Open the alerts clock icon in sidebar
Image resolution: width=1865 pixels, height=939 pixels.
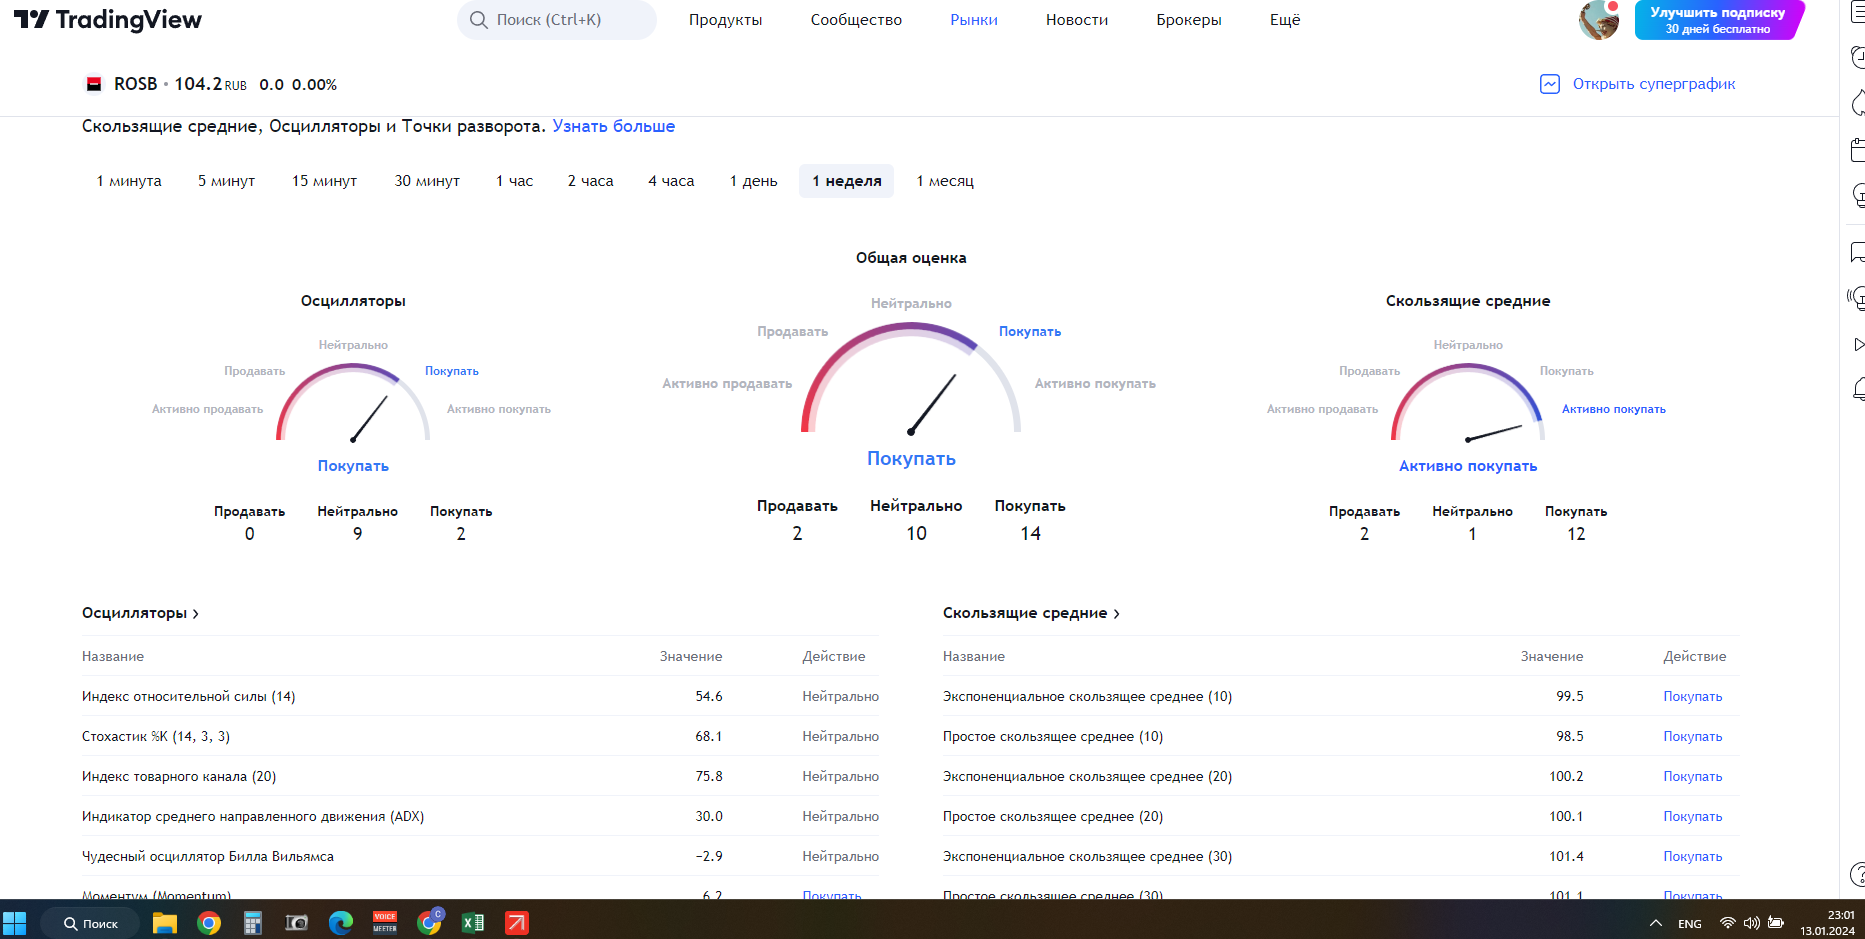1857,57
